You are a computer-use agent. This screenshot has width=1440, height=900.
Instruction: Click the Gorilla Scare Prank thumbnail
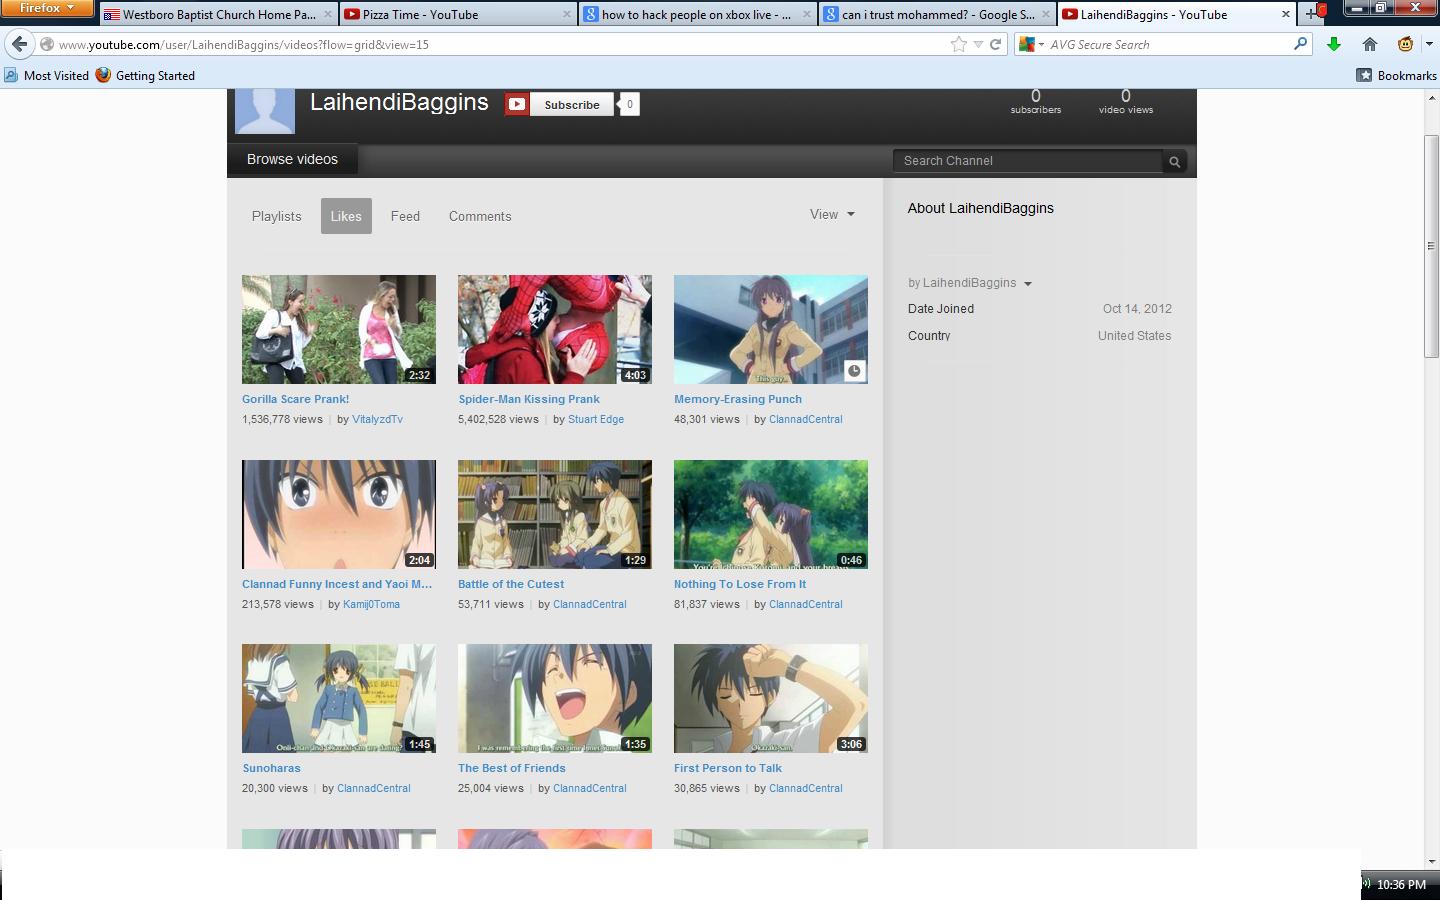tap(339, 329)
